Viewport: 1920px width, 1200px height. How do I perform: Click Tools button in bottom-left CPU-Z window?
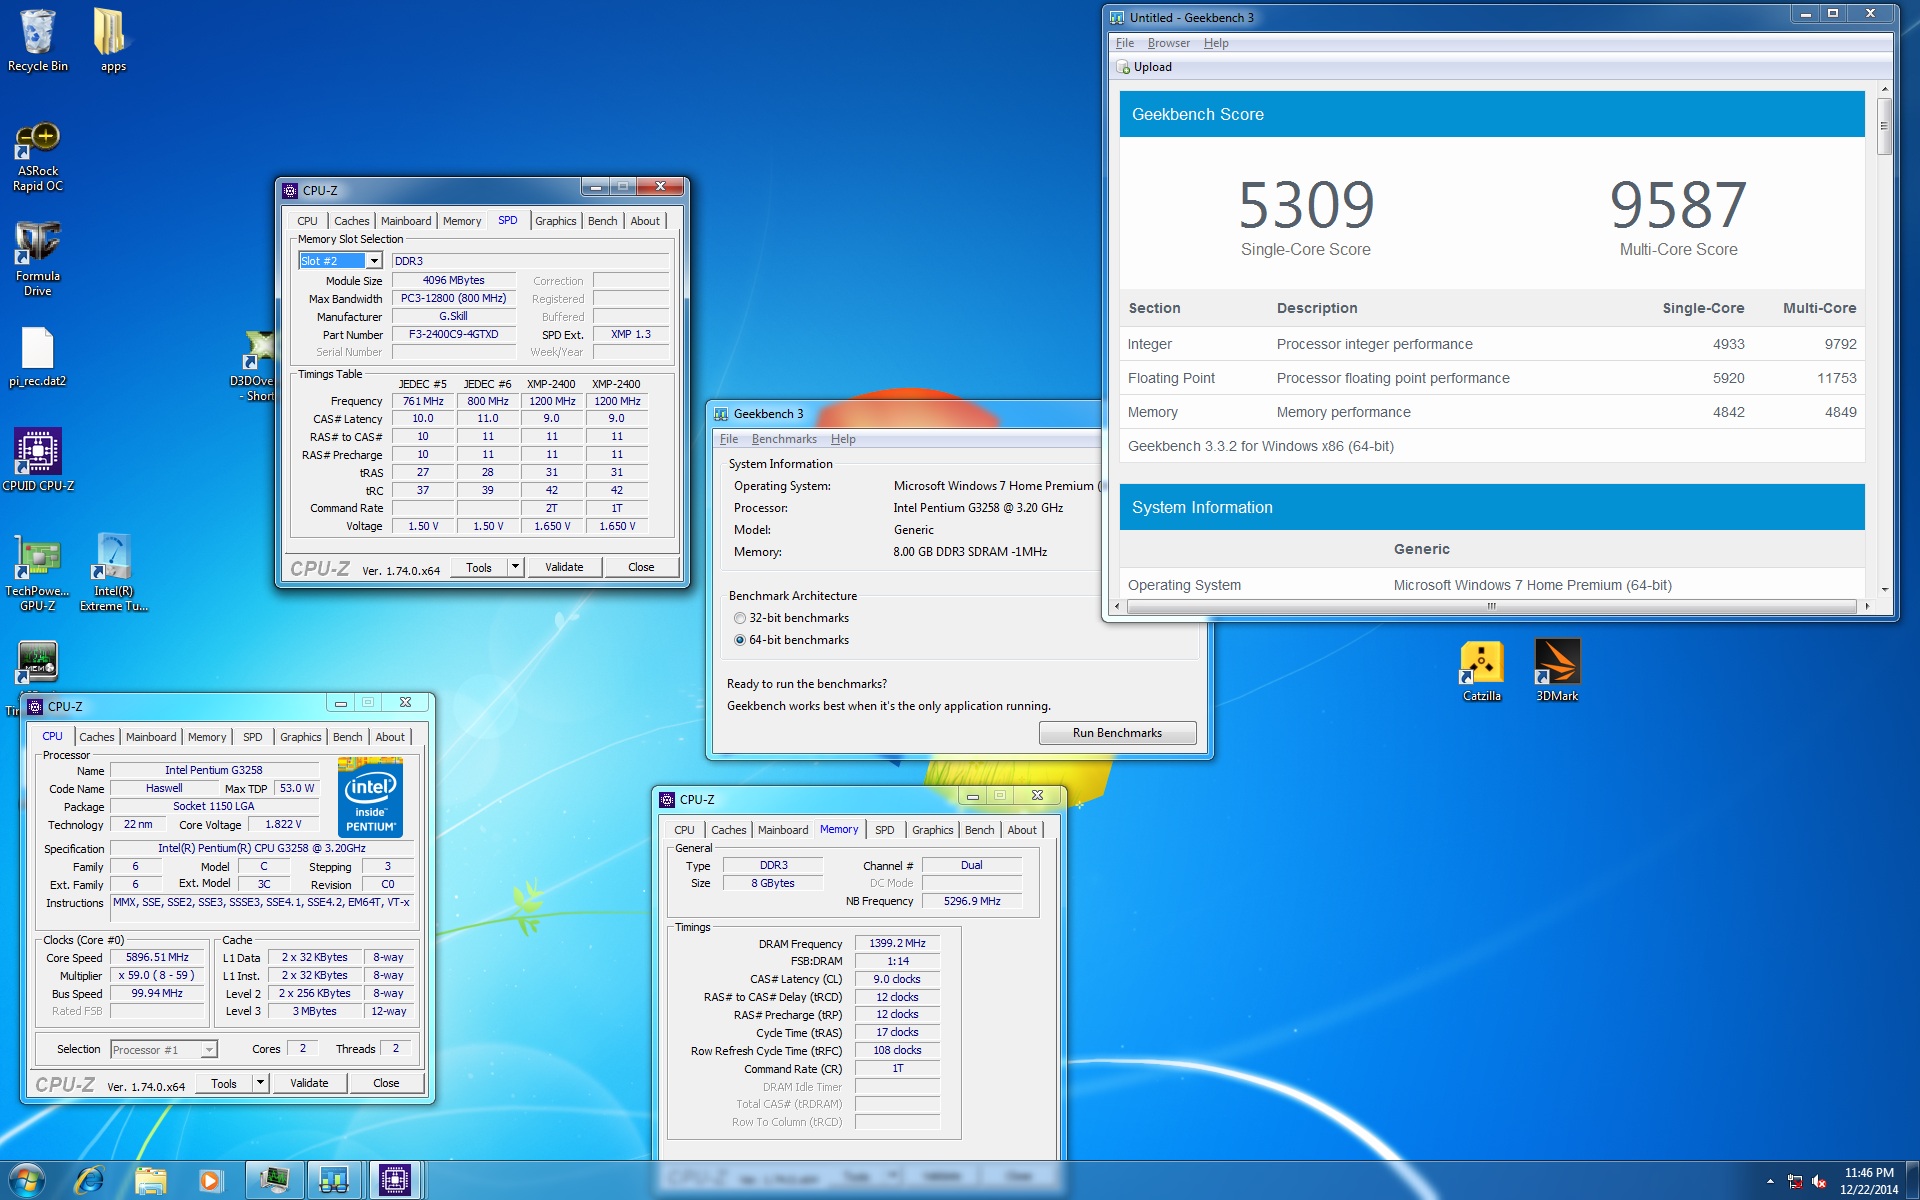pos(224,1083)
